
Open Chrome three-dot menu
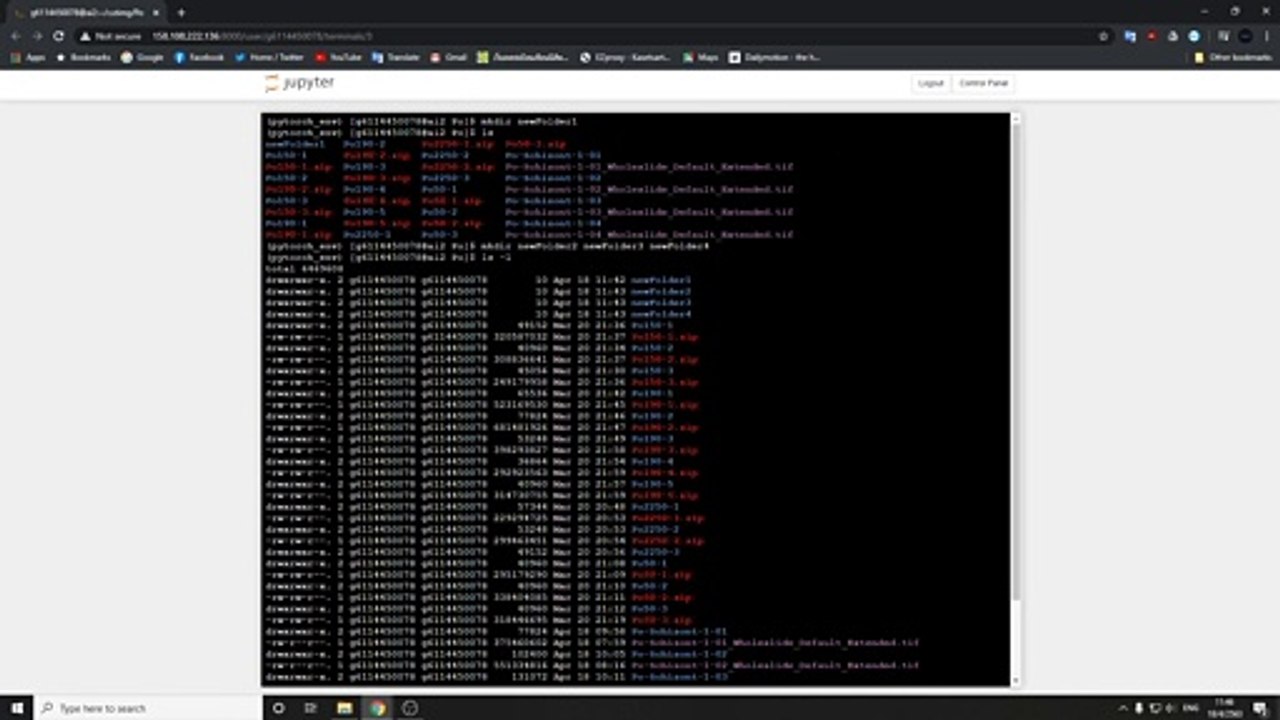tap(1267, 36)
